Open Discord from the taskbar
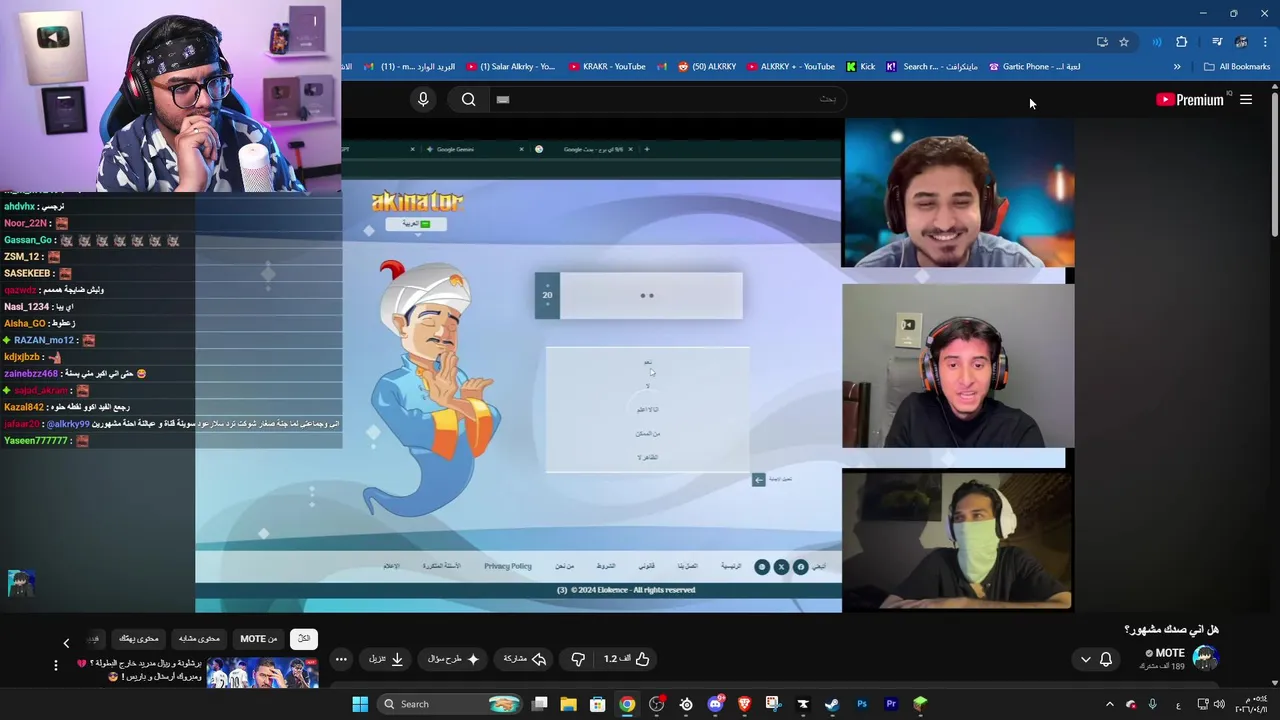 click(715, 704)
